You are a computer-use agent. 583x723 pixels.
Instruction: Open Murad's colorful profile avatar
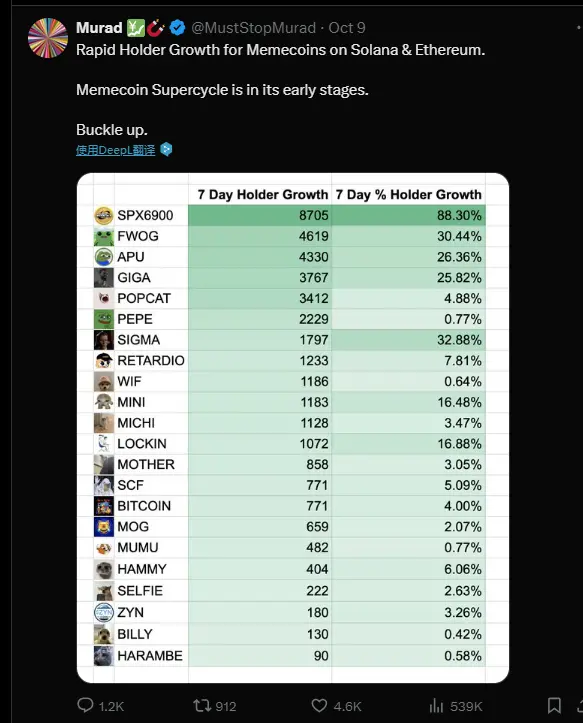tap(48, 38)
